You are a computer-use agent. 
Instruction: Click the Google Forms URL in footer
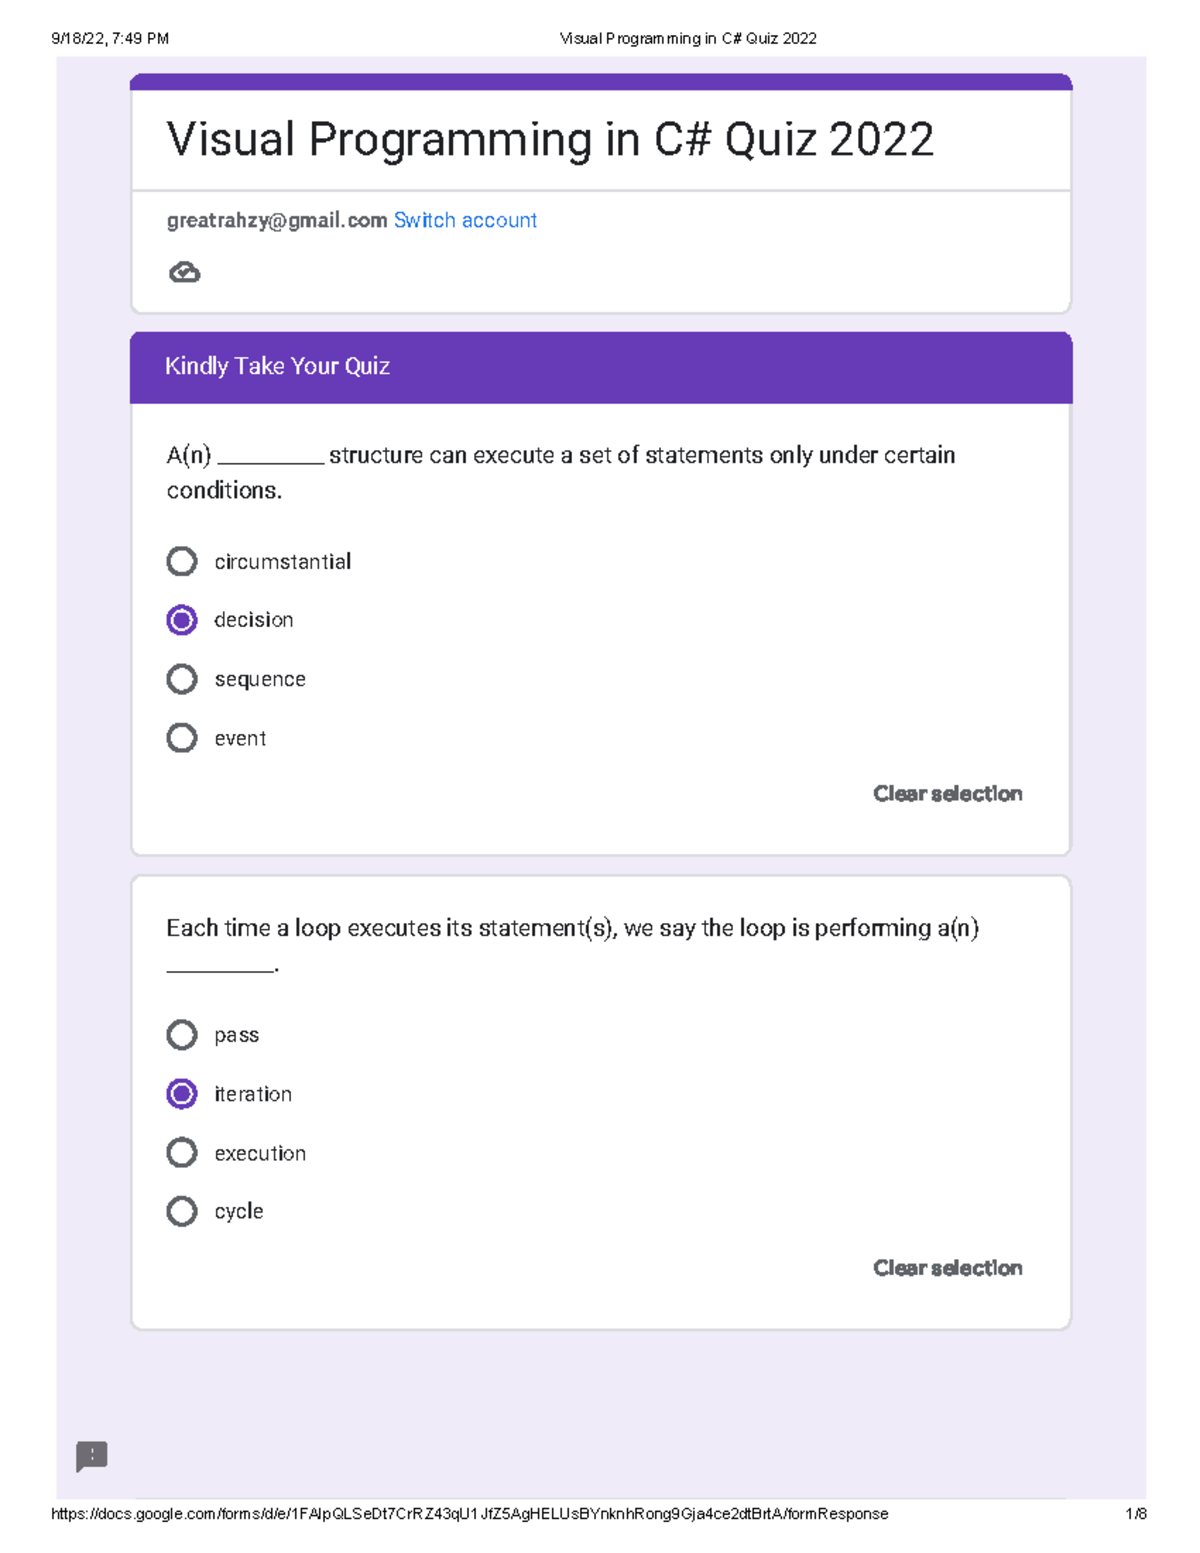click(x=469, y=1514)
